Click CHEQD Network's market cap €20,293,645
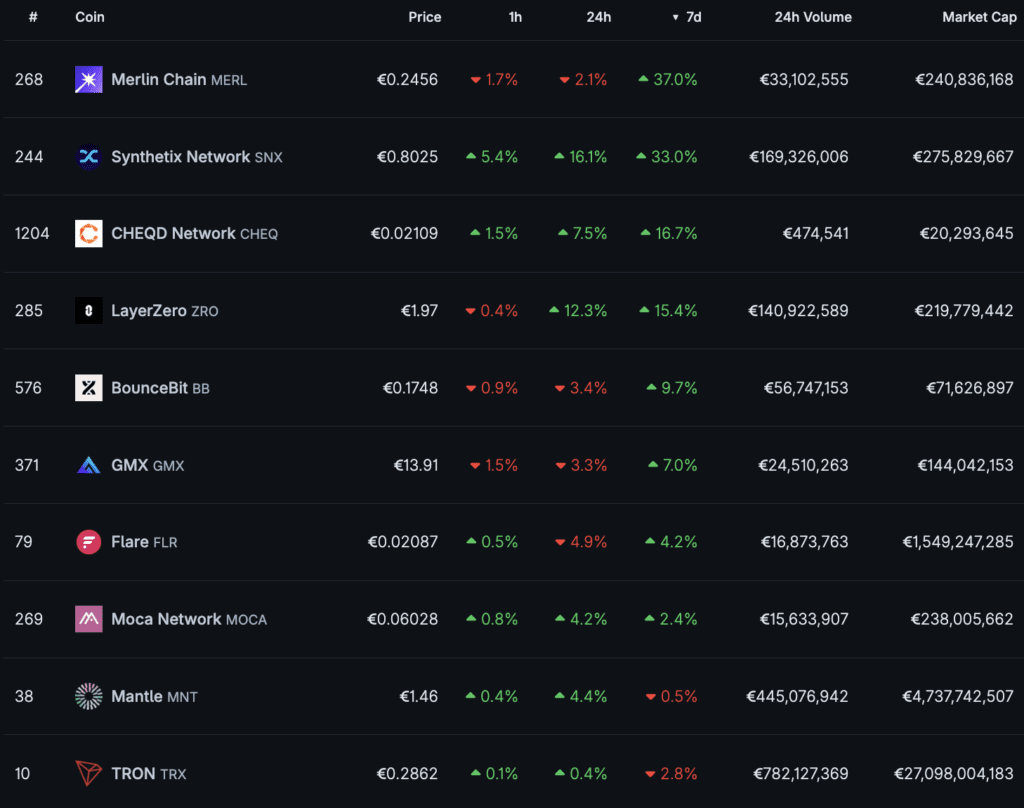1024x808 pixels. (x=967, y=234)
